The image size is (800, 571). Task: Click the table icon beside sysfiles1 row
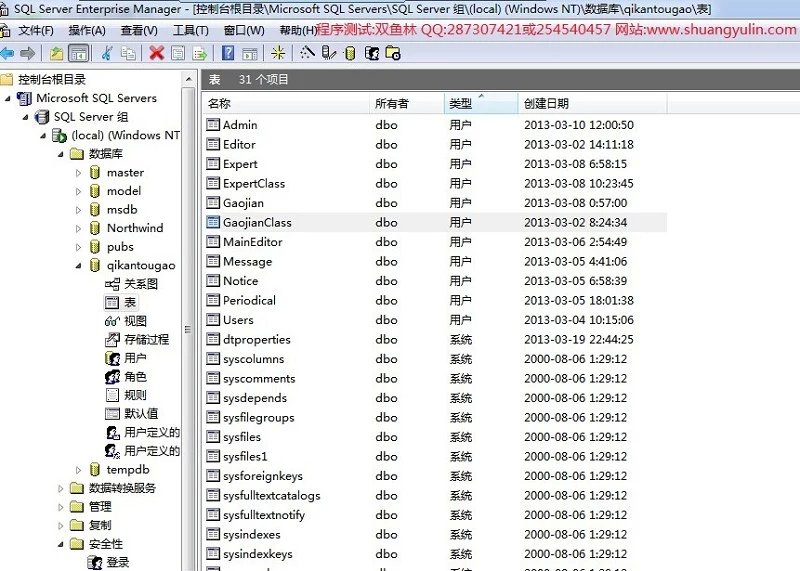point(213,457)
